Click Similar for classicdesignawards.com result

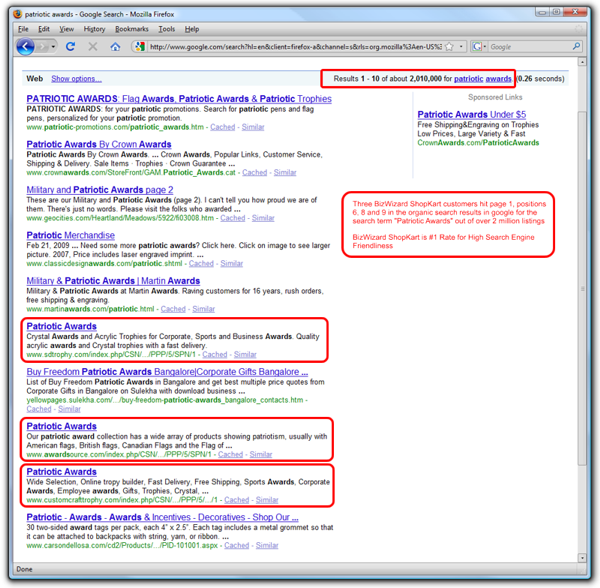[232, 264]
